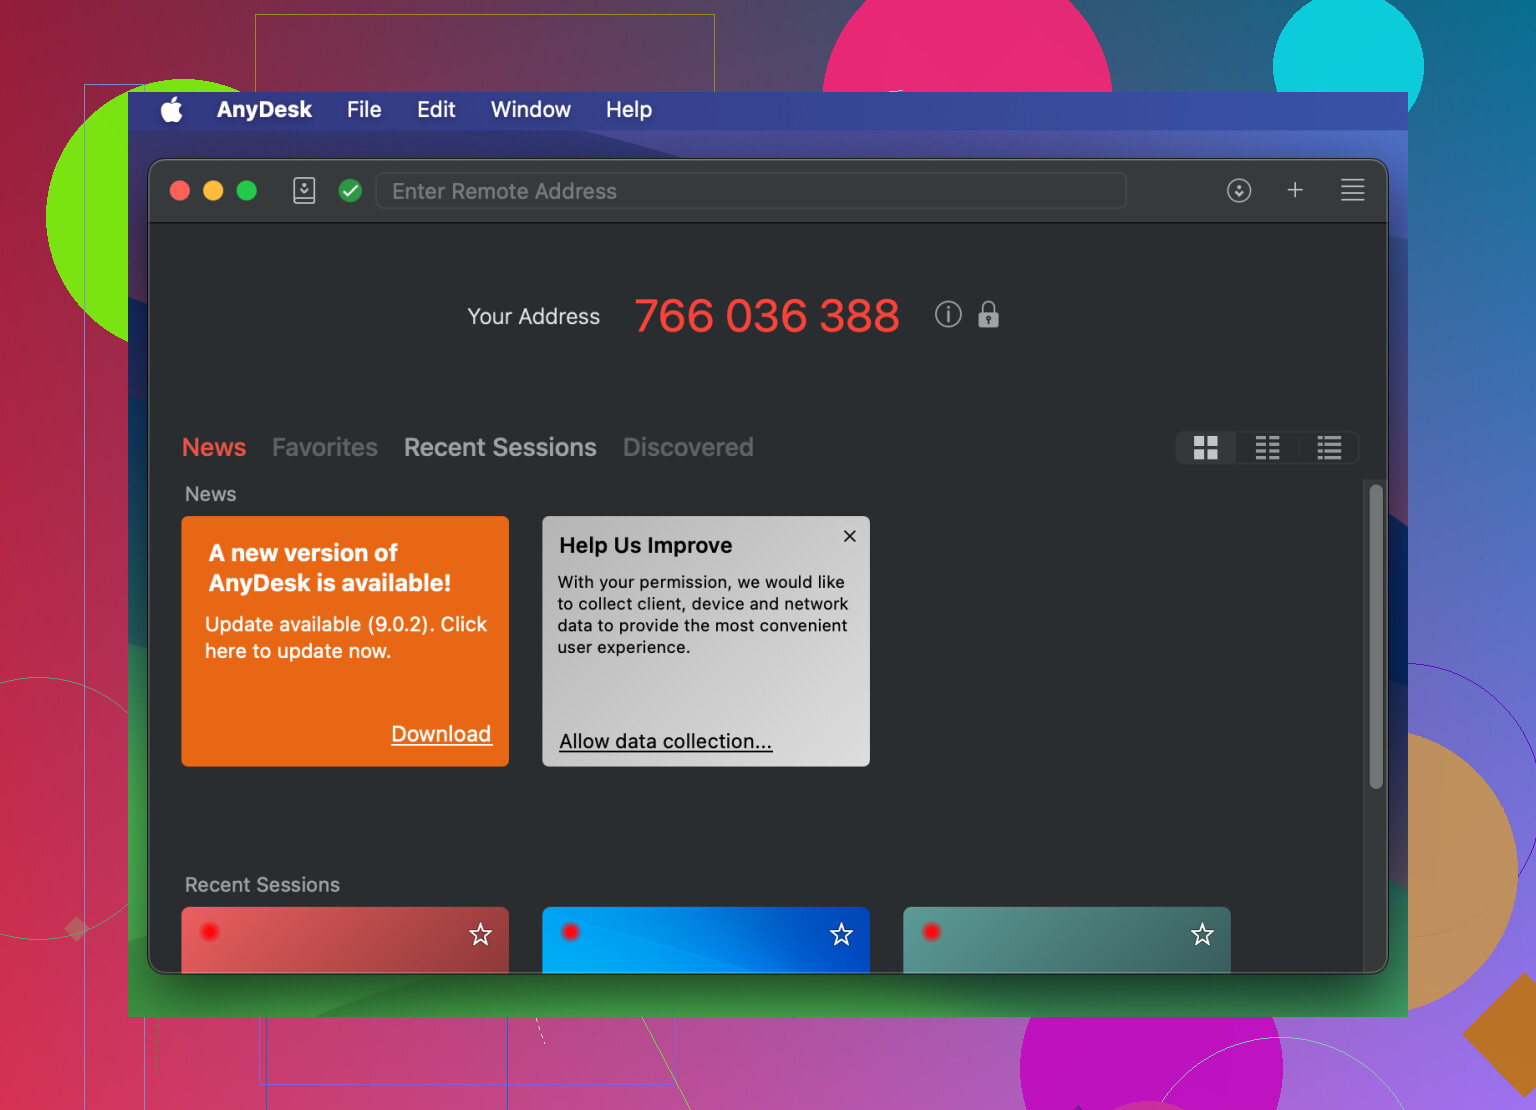Favorite the teal recent session star
Viewport: 1536px width, 1110px height.
(x=1202, y=934)
